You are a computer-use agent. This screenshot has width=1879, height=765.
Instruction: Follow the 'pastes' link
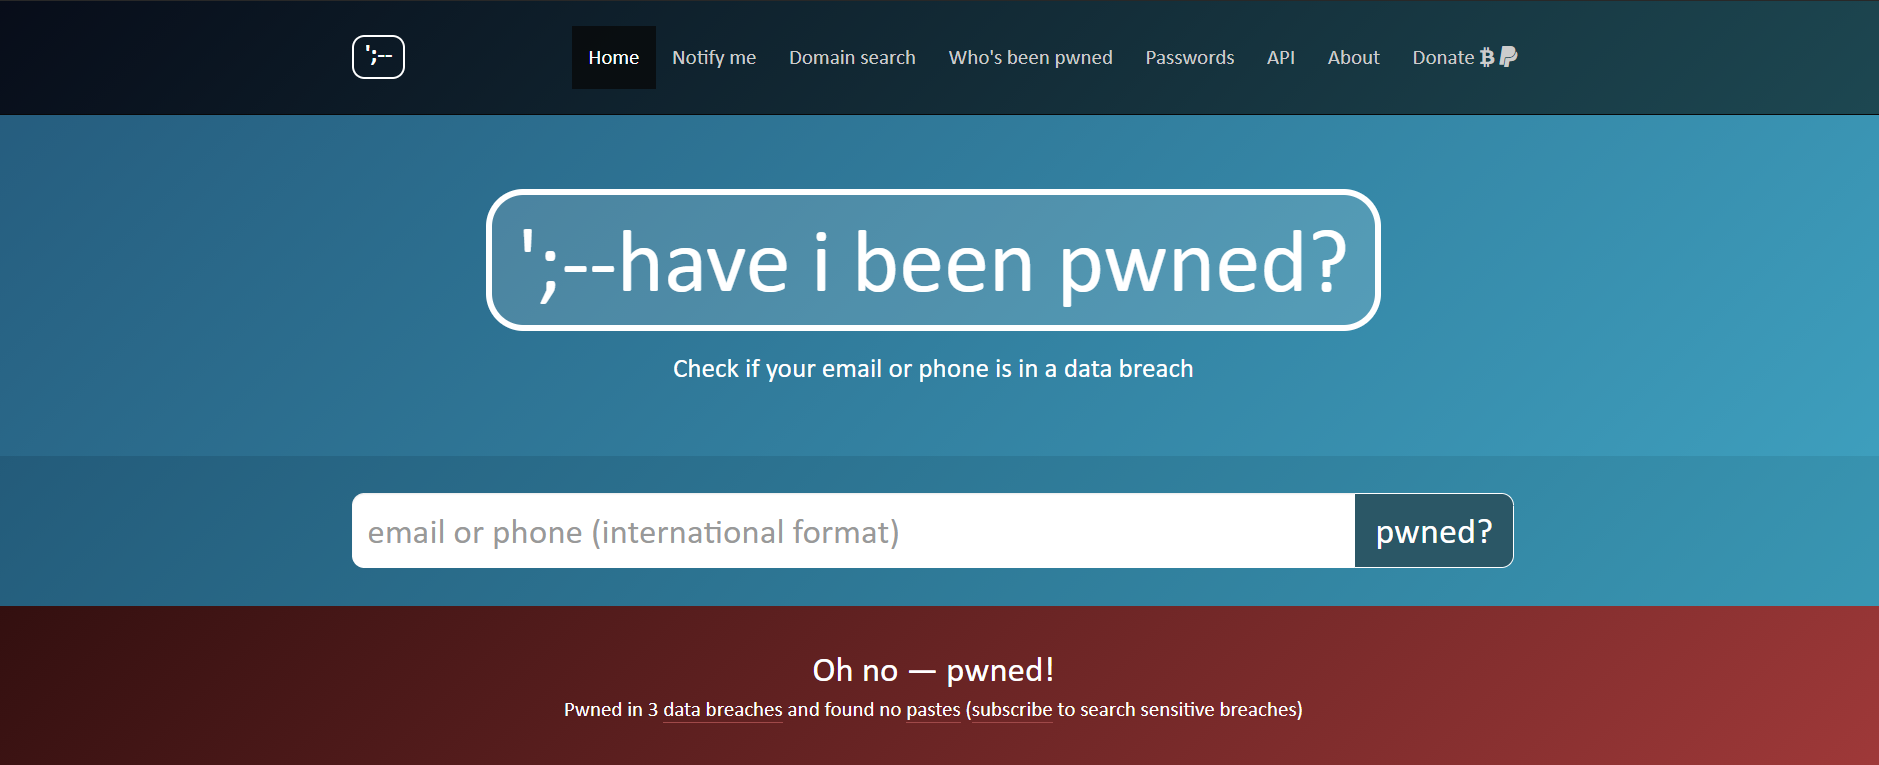click(933, 710)
